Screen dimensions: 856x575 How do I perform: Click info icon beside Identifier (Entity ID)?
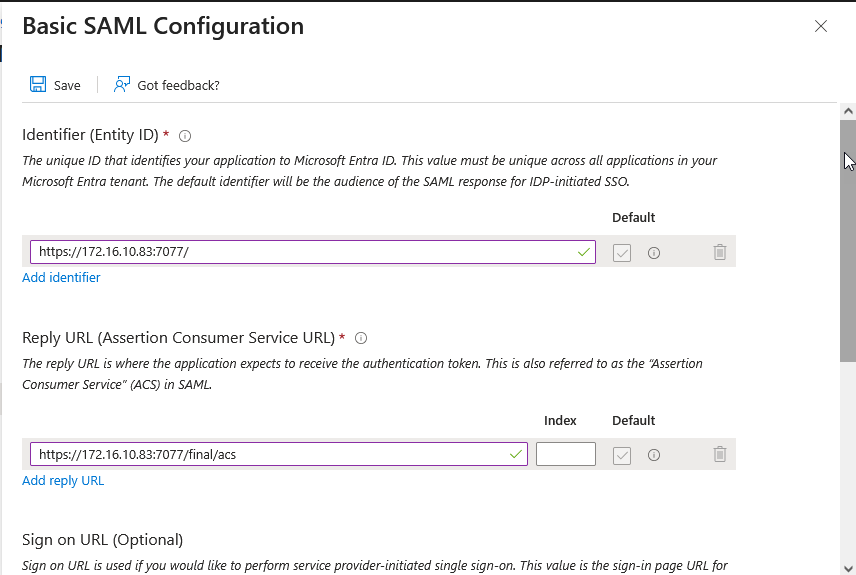(185, 136)
